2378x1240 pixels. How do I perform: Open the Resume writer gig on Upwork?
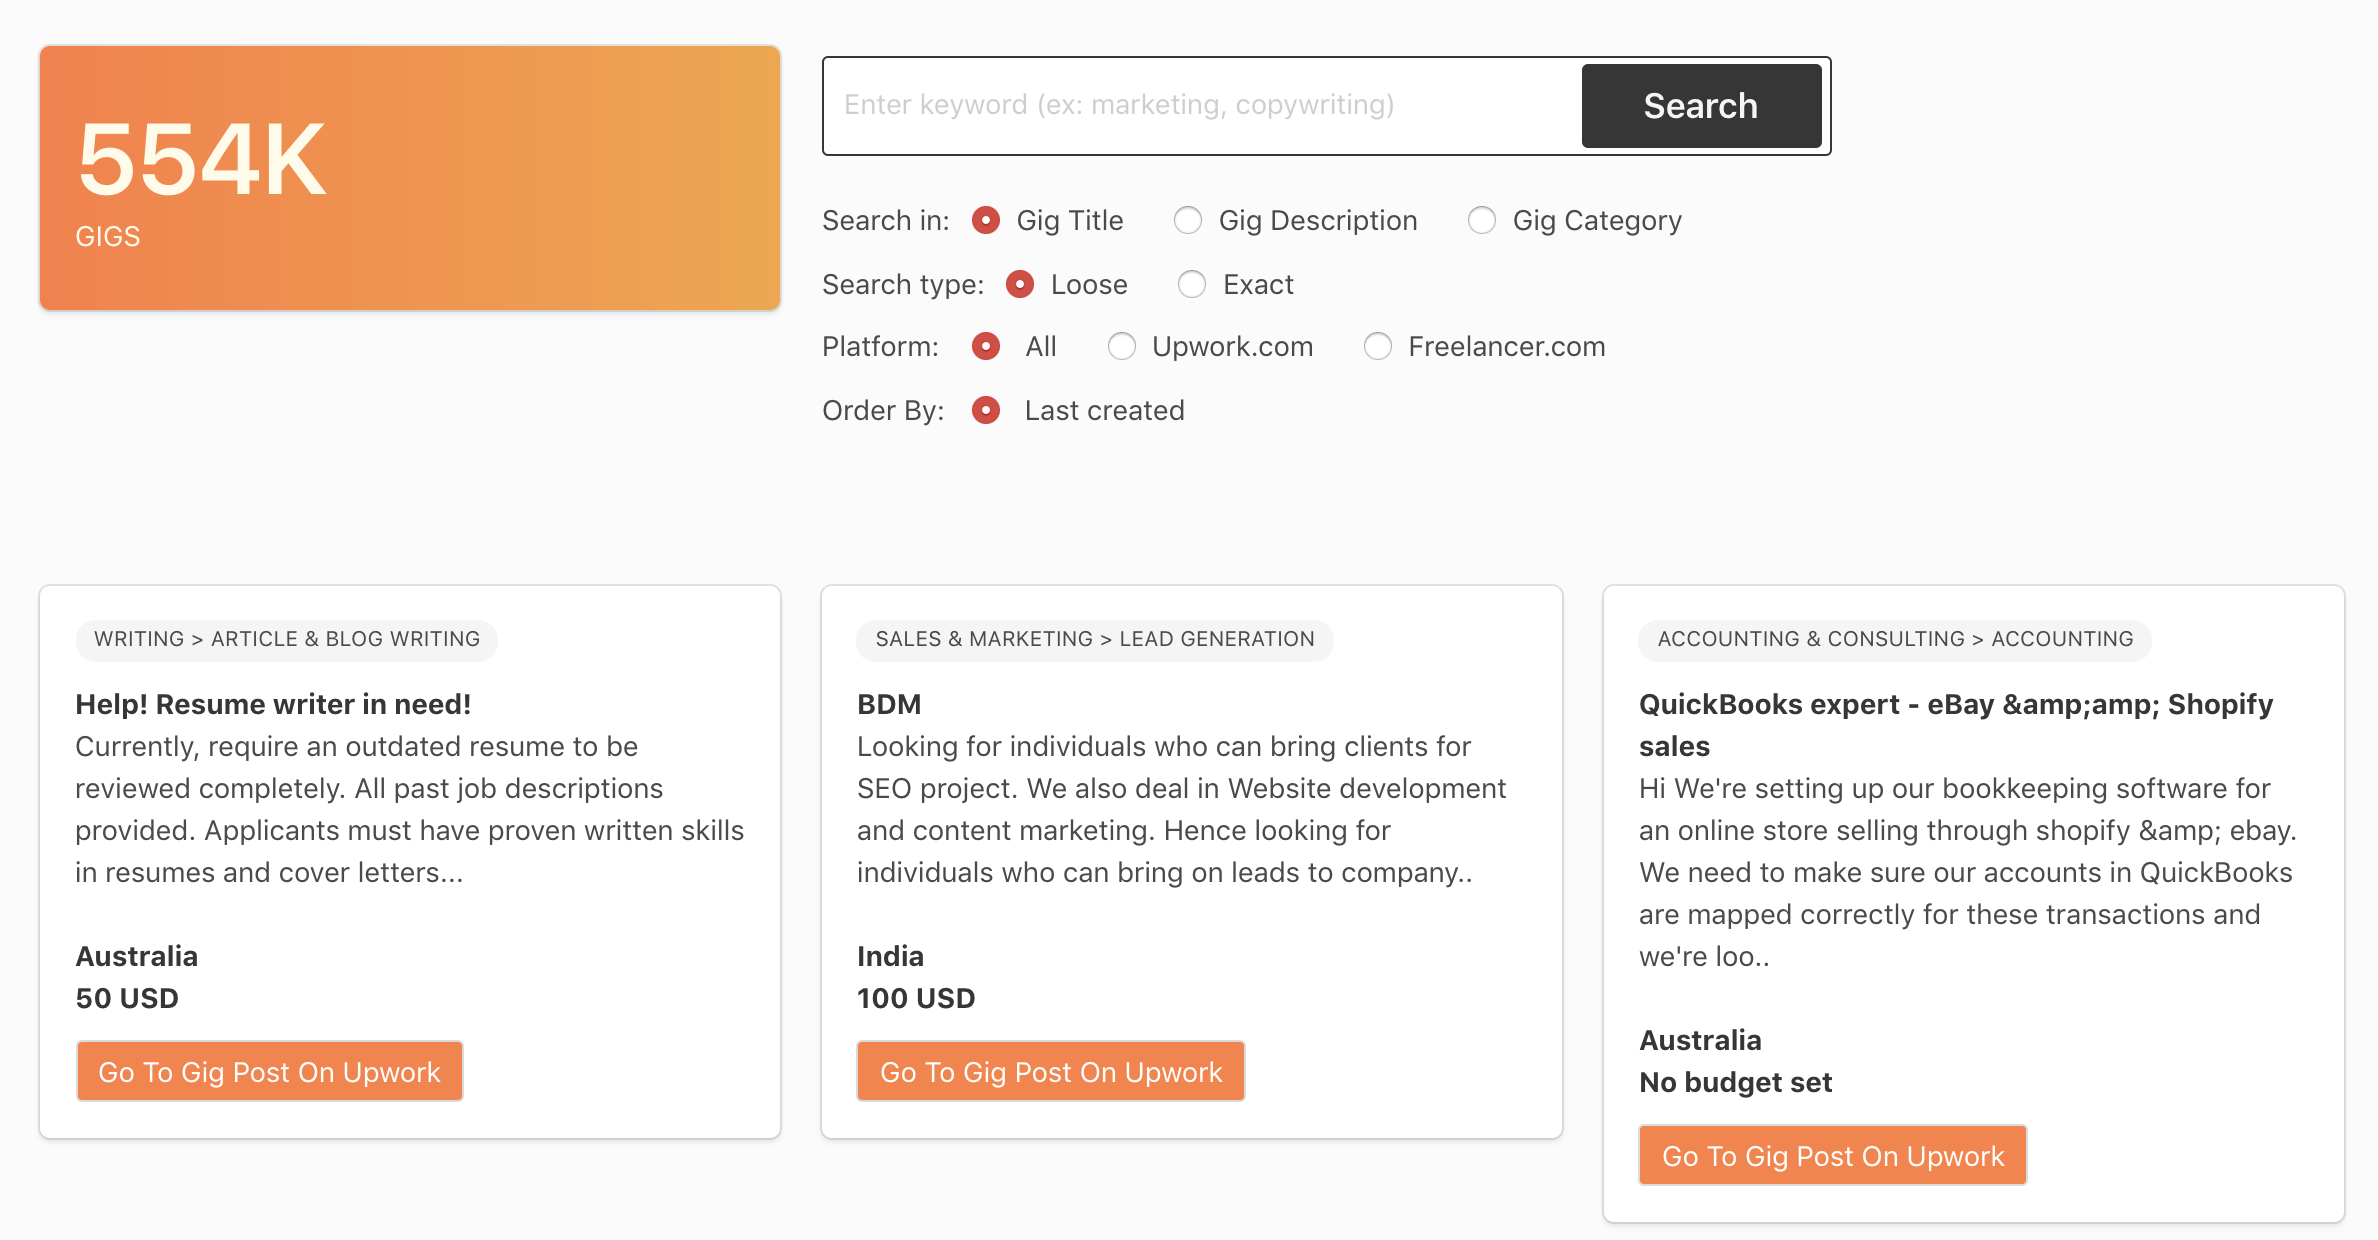pos(269,1072)
